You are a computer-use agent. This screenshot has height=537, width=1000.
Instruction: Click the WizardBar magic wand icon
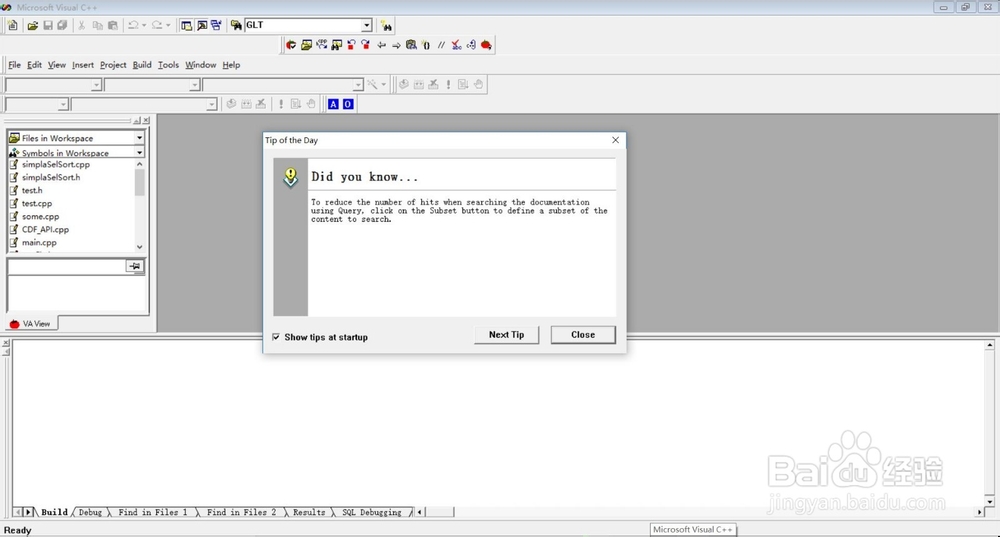(372, 84)
